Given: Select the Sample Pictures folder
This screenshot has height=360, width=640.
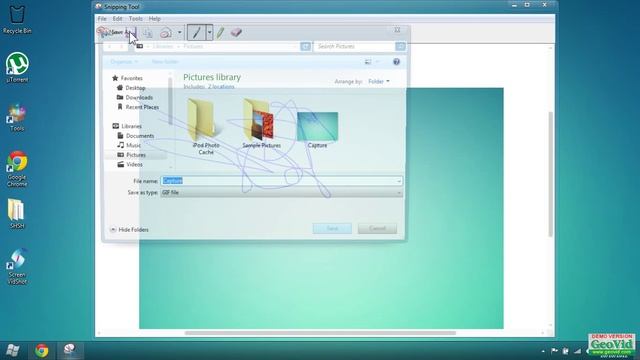Looking at the screenshot, I should click(261, 123).
